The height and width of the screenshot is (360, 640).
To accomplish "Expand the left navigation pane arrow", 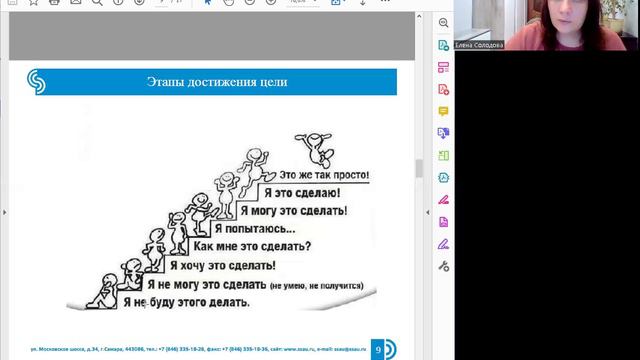I will [5, 212].
